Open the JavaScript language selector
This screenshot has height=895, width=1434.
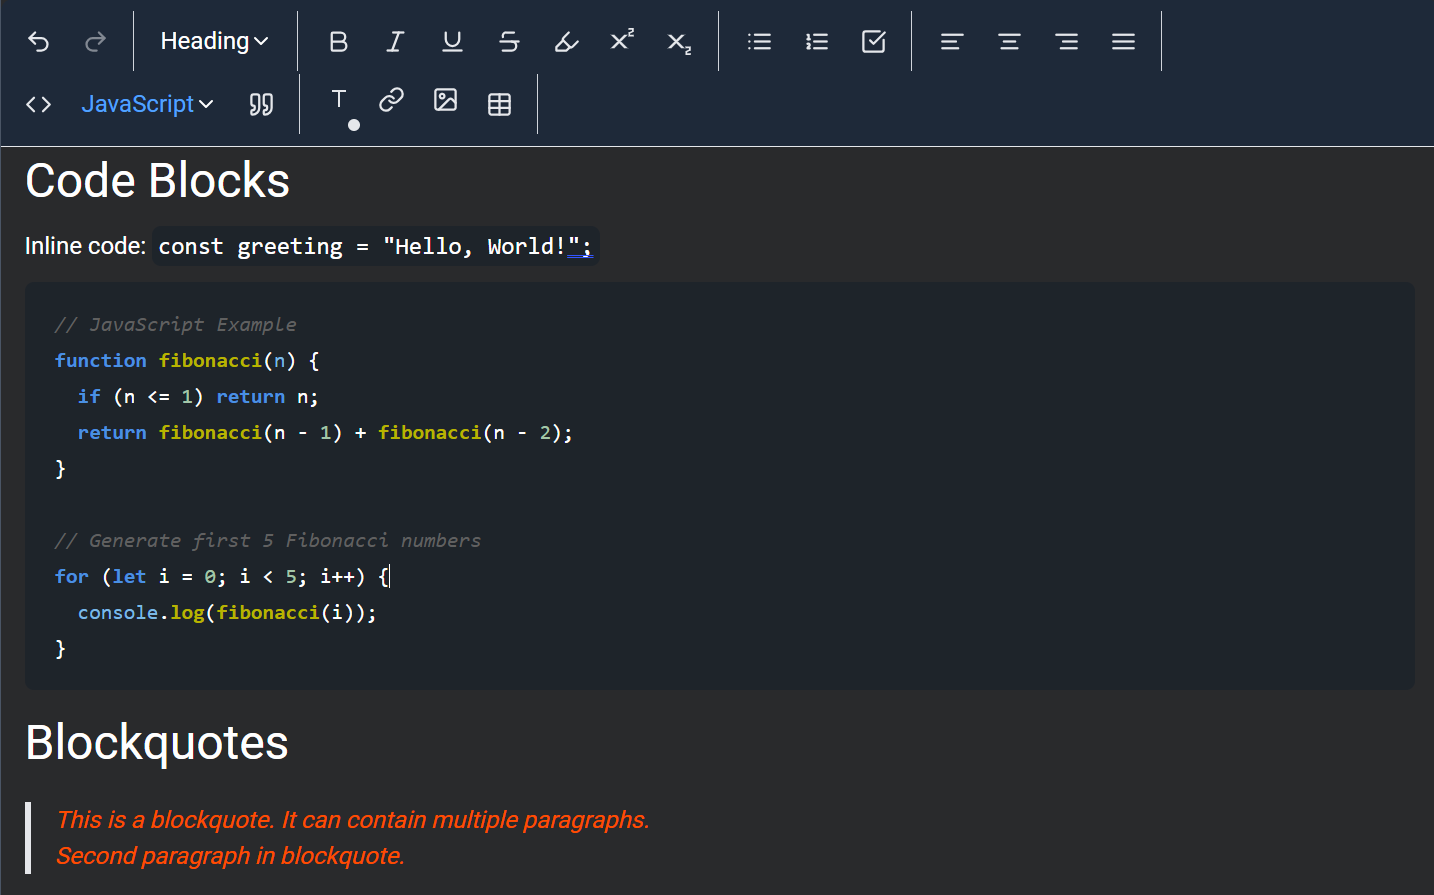(x=147, y=103)
